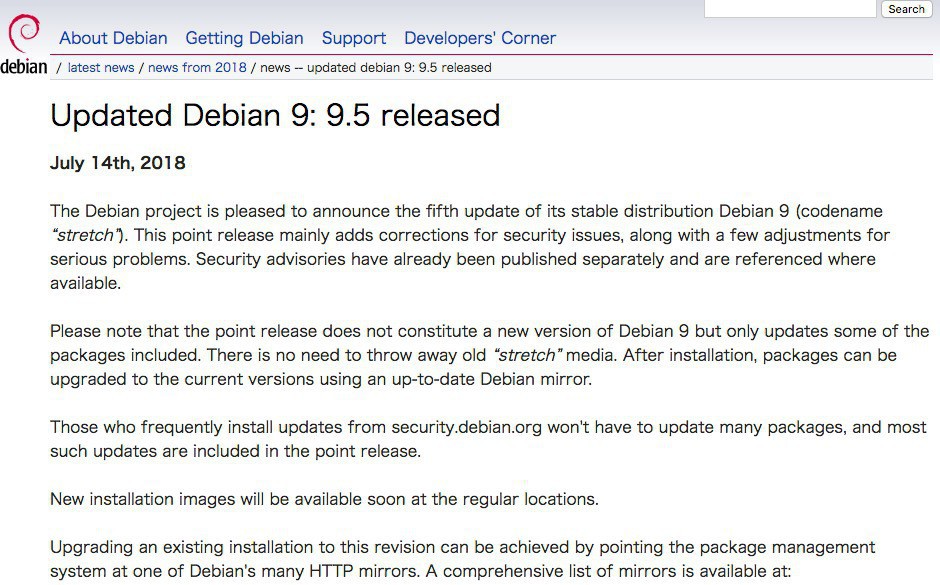The height and width of the screenshot is (585, 940).
Task: Open the news from 2018 breadcrumb
Action: [x=197, y=68]
